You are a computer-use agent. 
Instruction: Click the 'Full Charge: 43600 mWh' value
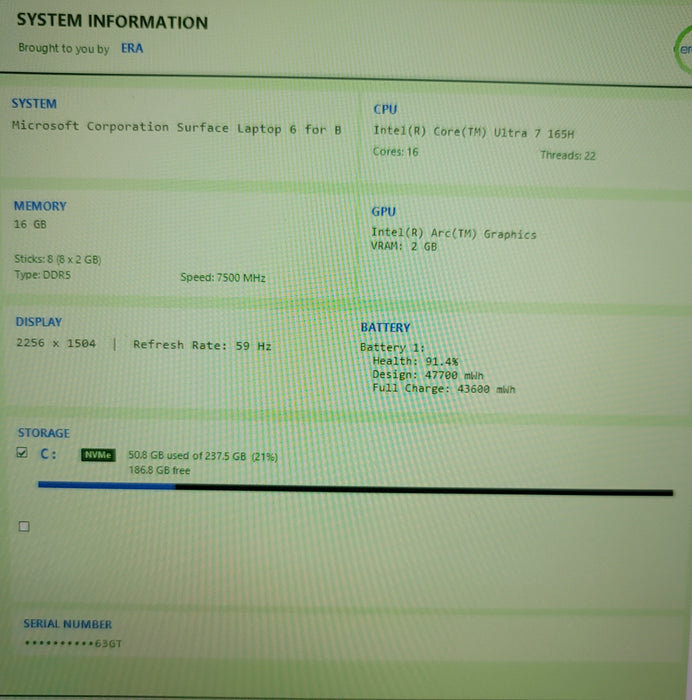tap(444, 389)
